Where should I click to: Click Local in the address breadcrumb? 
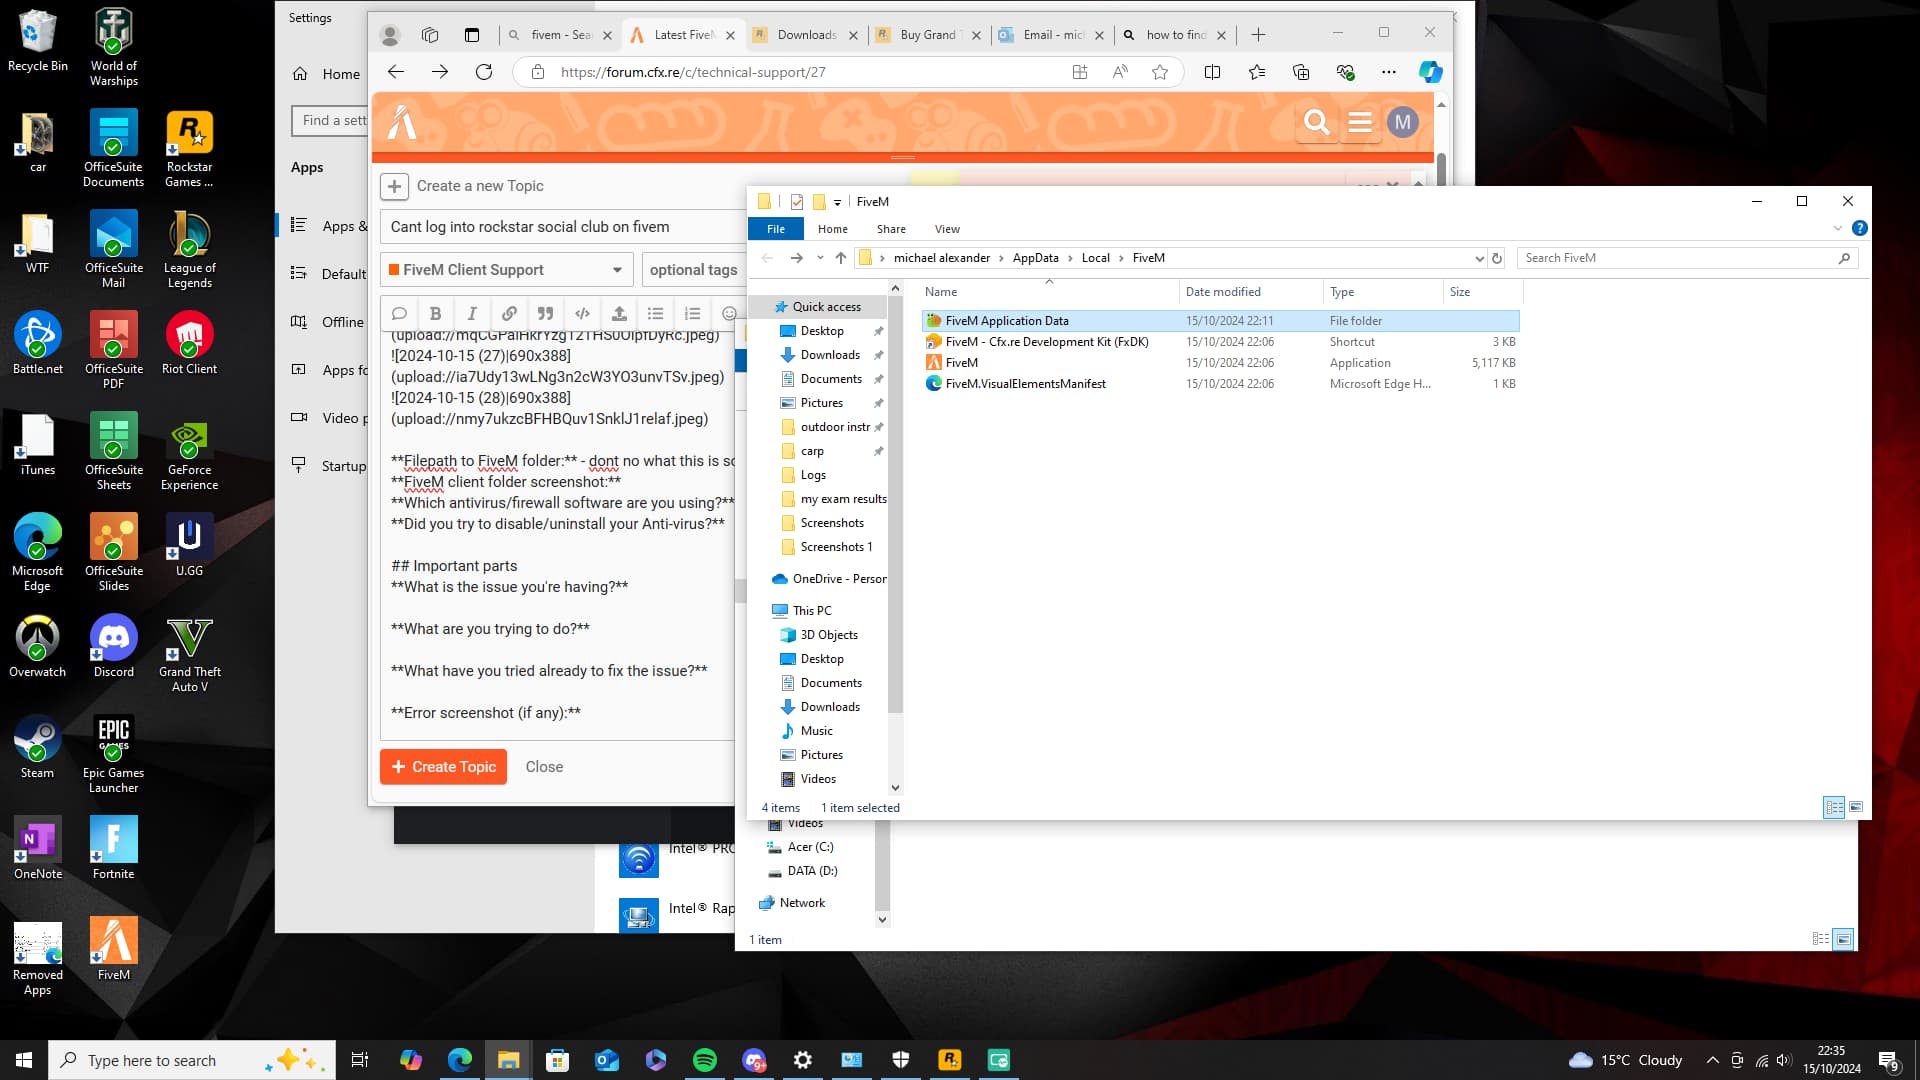[1095, 258]
